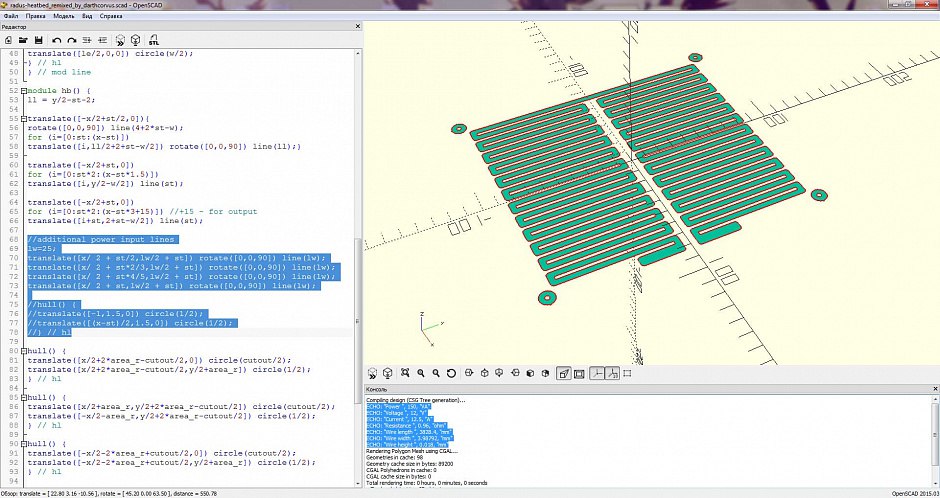Zoom out of the 3D view

click(436, 373)
